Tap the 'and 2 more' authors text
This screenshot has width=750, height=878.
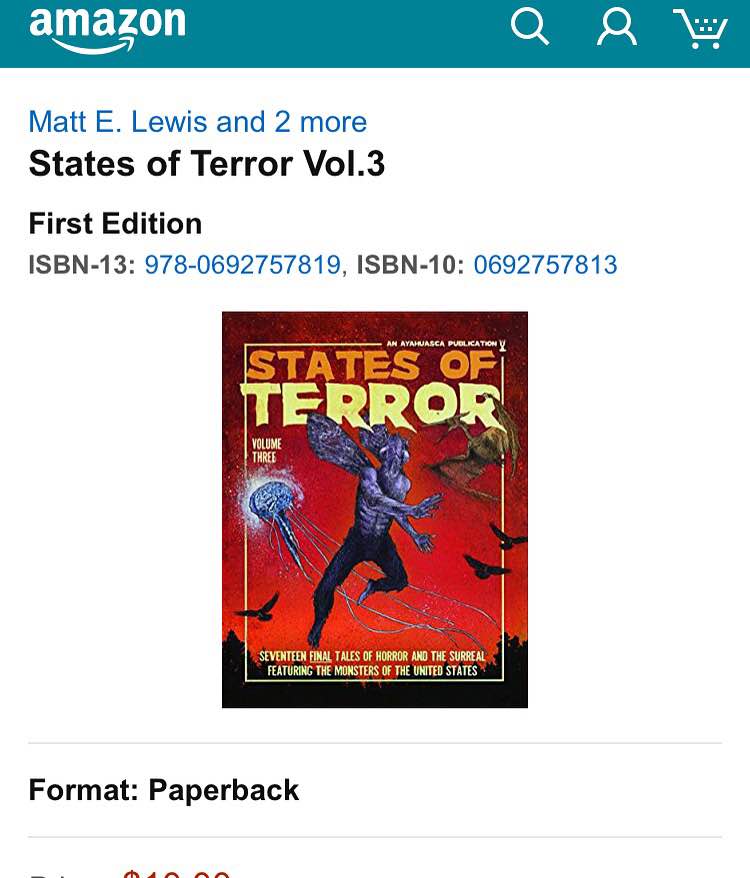[291, 122]
